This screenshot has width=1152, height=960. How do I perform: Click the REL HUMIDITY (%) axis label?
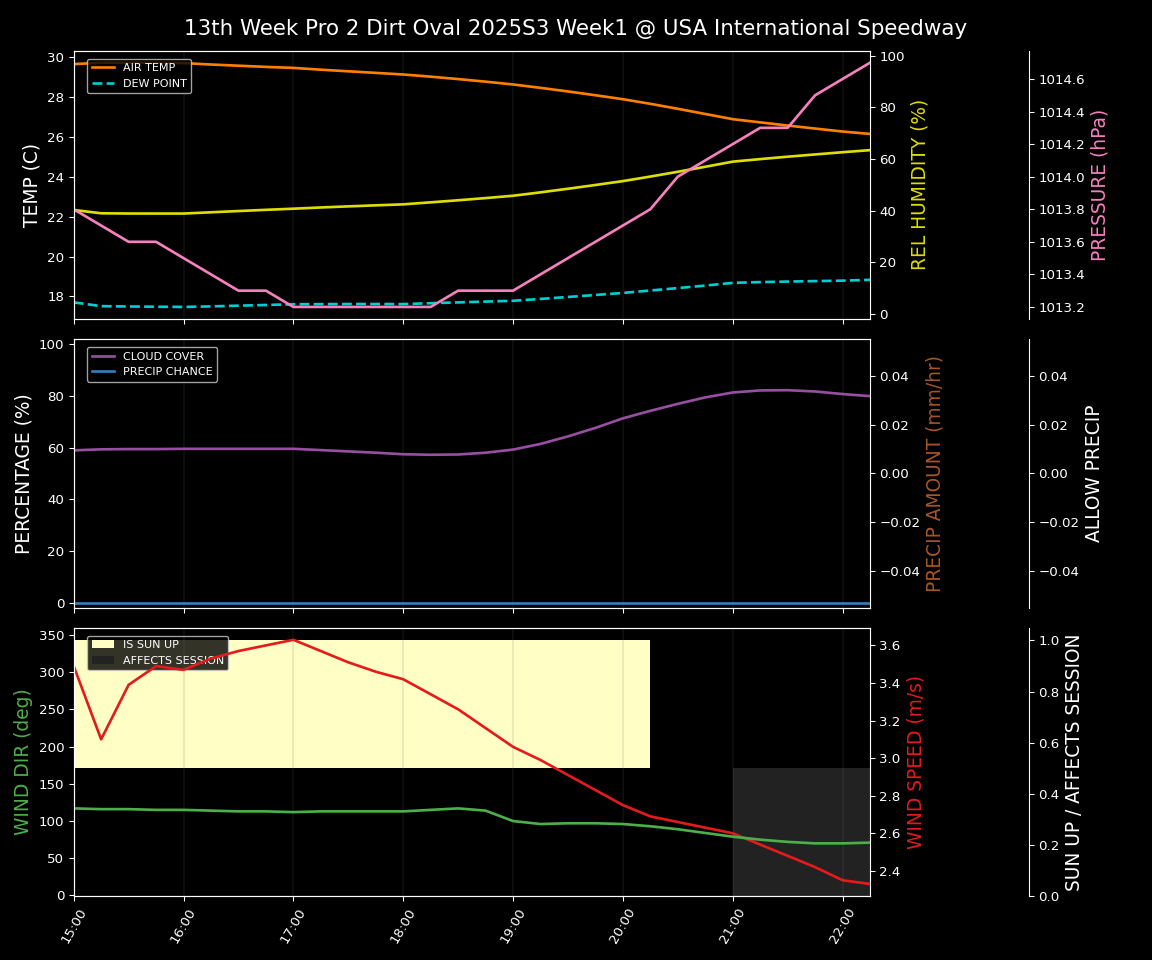919,186
